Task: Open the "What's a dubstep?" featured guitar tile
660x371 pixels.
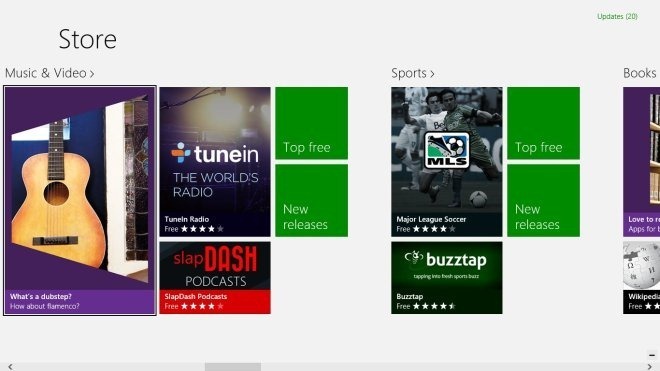Action: (x=80, y=200)
